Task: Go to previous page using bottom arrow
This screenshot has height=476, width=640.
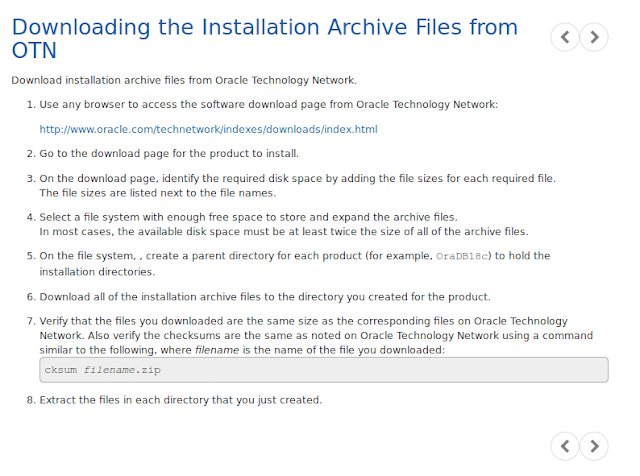Action: pyautogui.click(x=565, y=445)
